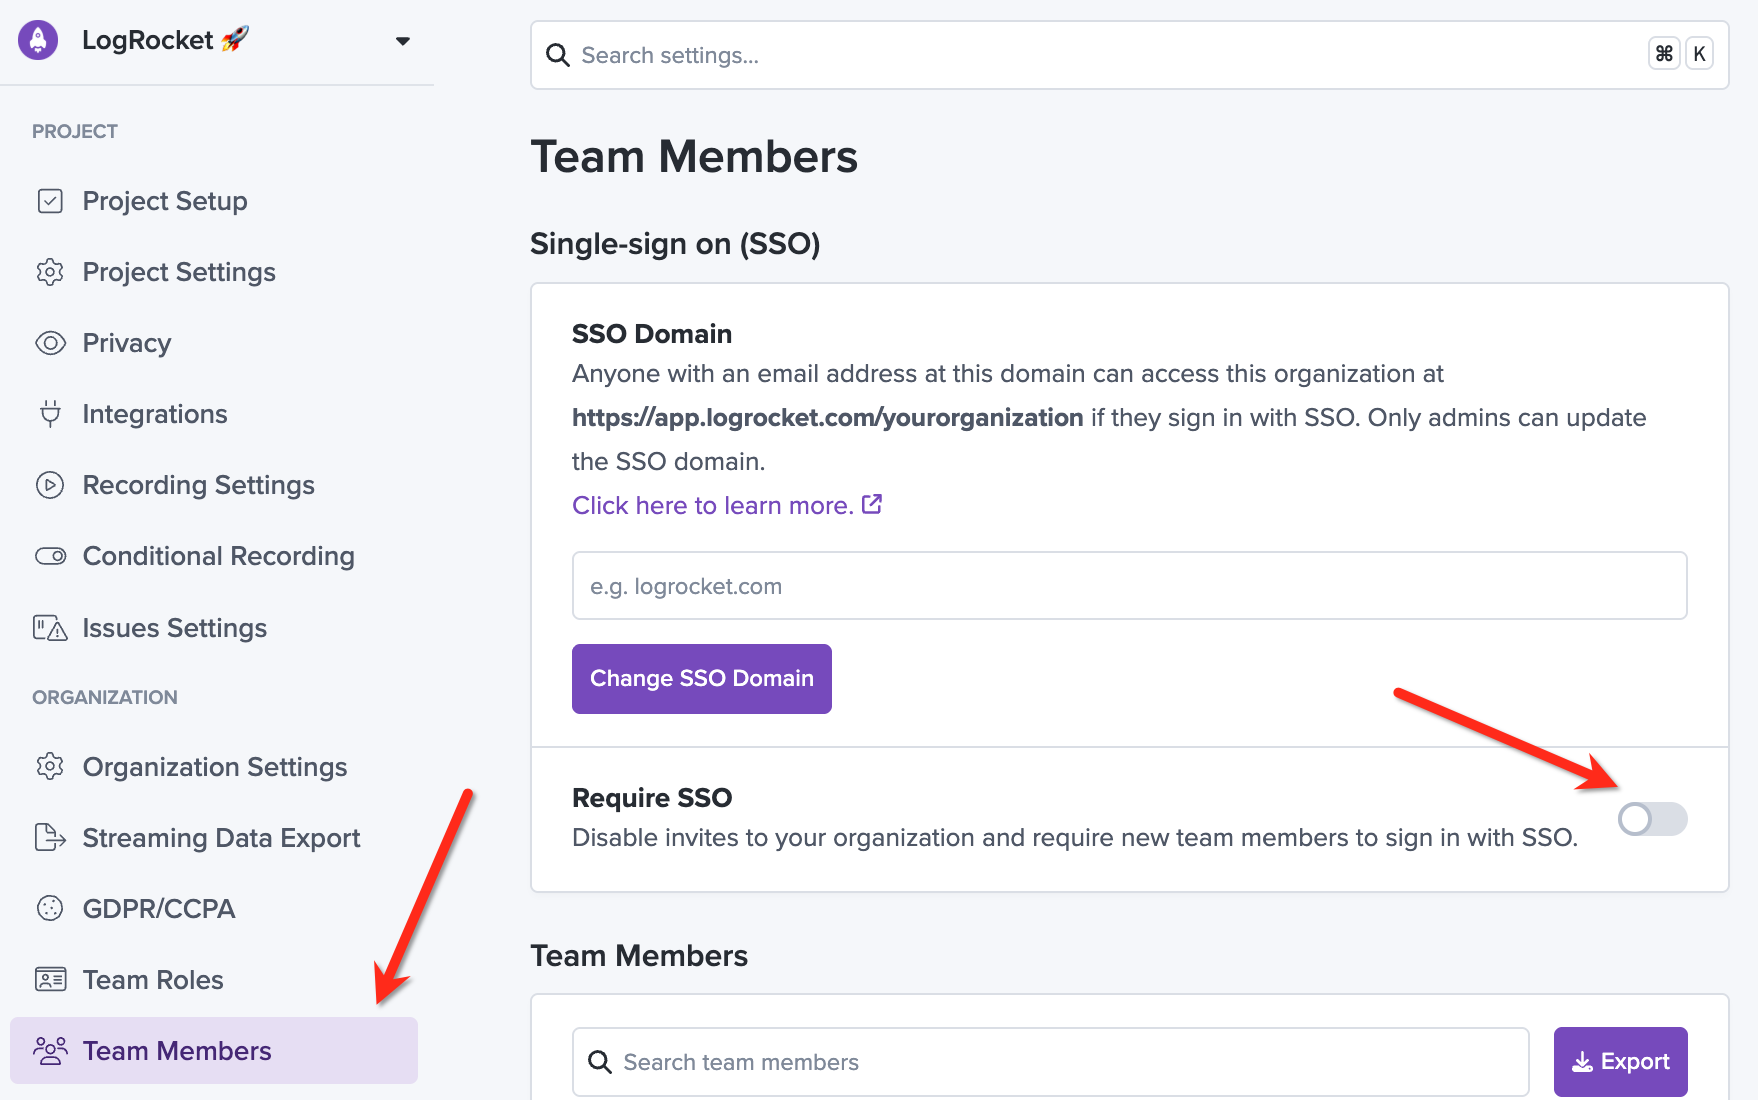Viewport: 1758px width, 1100px height.
Task: Click the https://app.logrocket.com/yourorganization text
Action: pos(828,418)
